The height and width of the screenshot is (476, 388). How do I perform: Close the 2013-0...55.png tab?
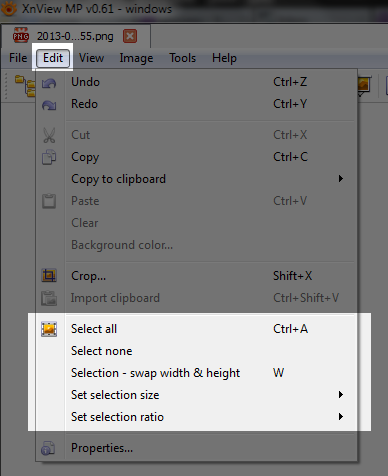[x=130, y=36]
